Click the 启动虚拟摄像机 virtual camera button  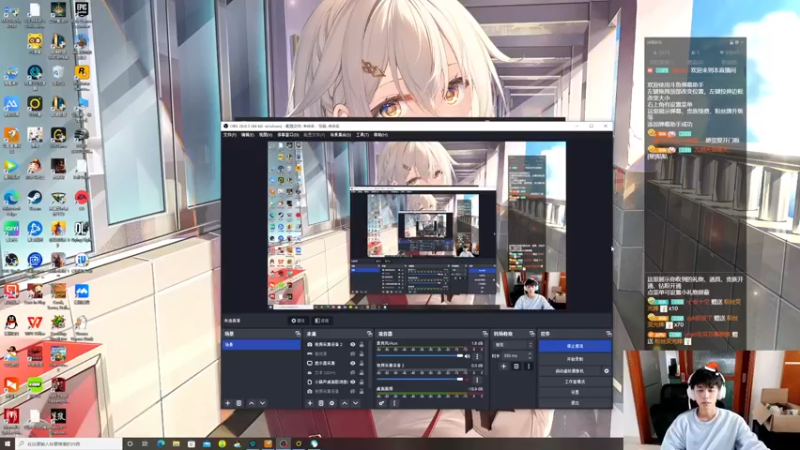570,371
